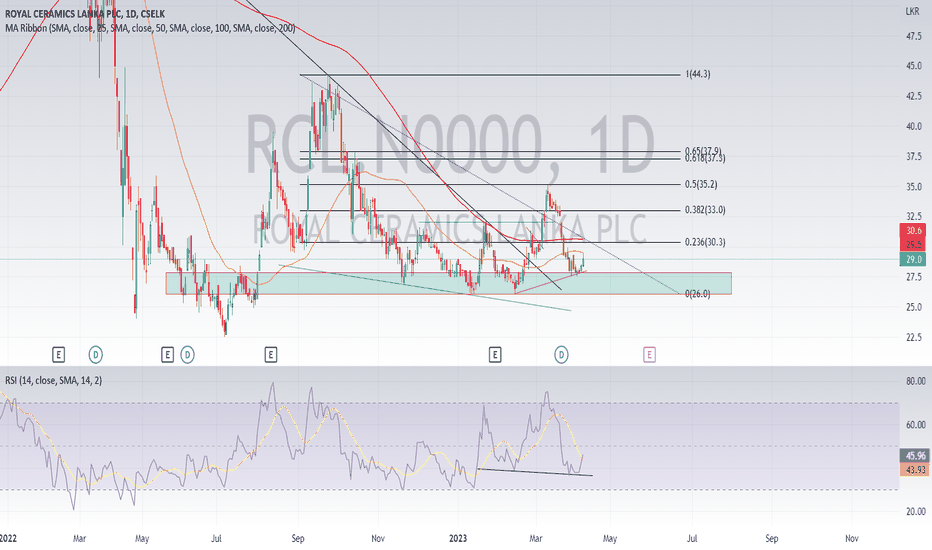Click the 45.96 RSI value label

(x=915, y=456)
